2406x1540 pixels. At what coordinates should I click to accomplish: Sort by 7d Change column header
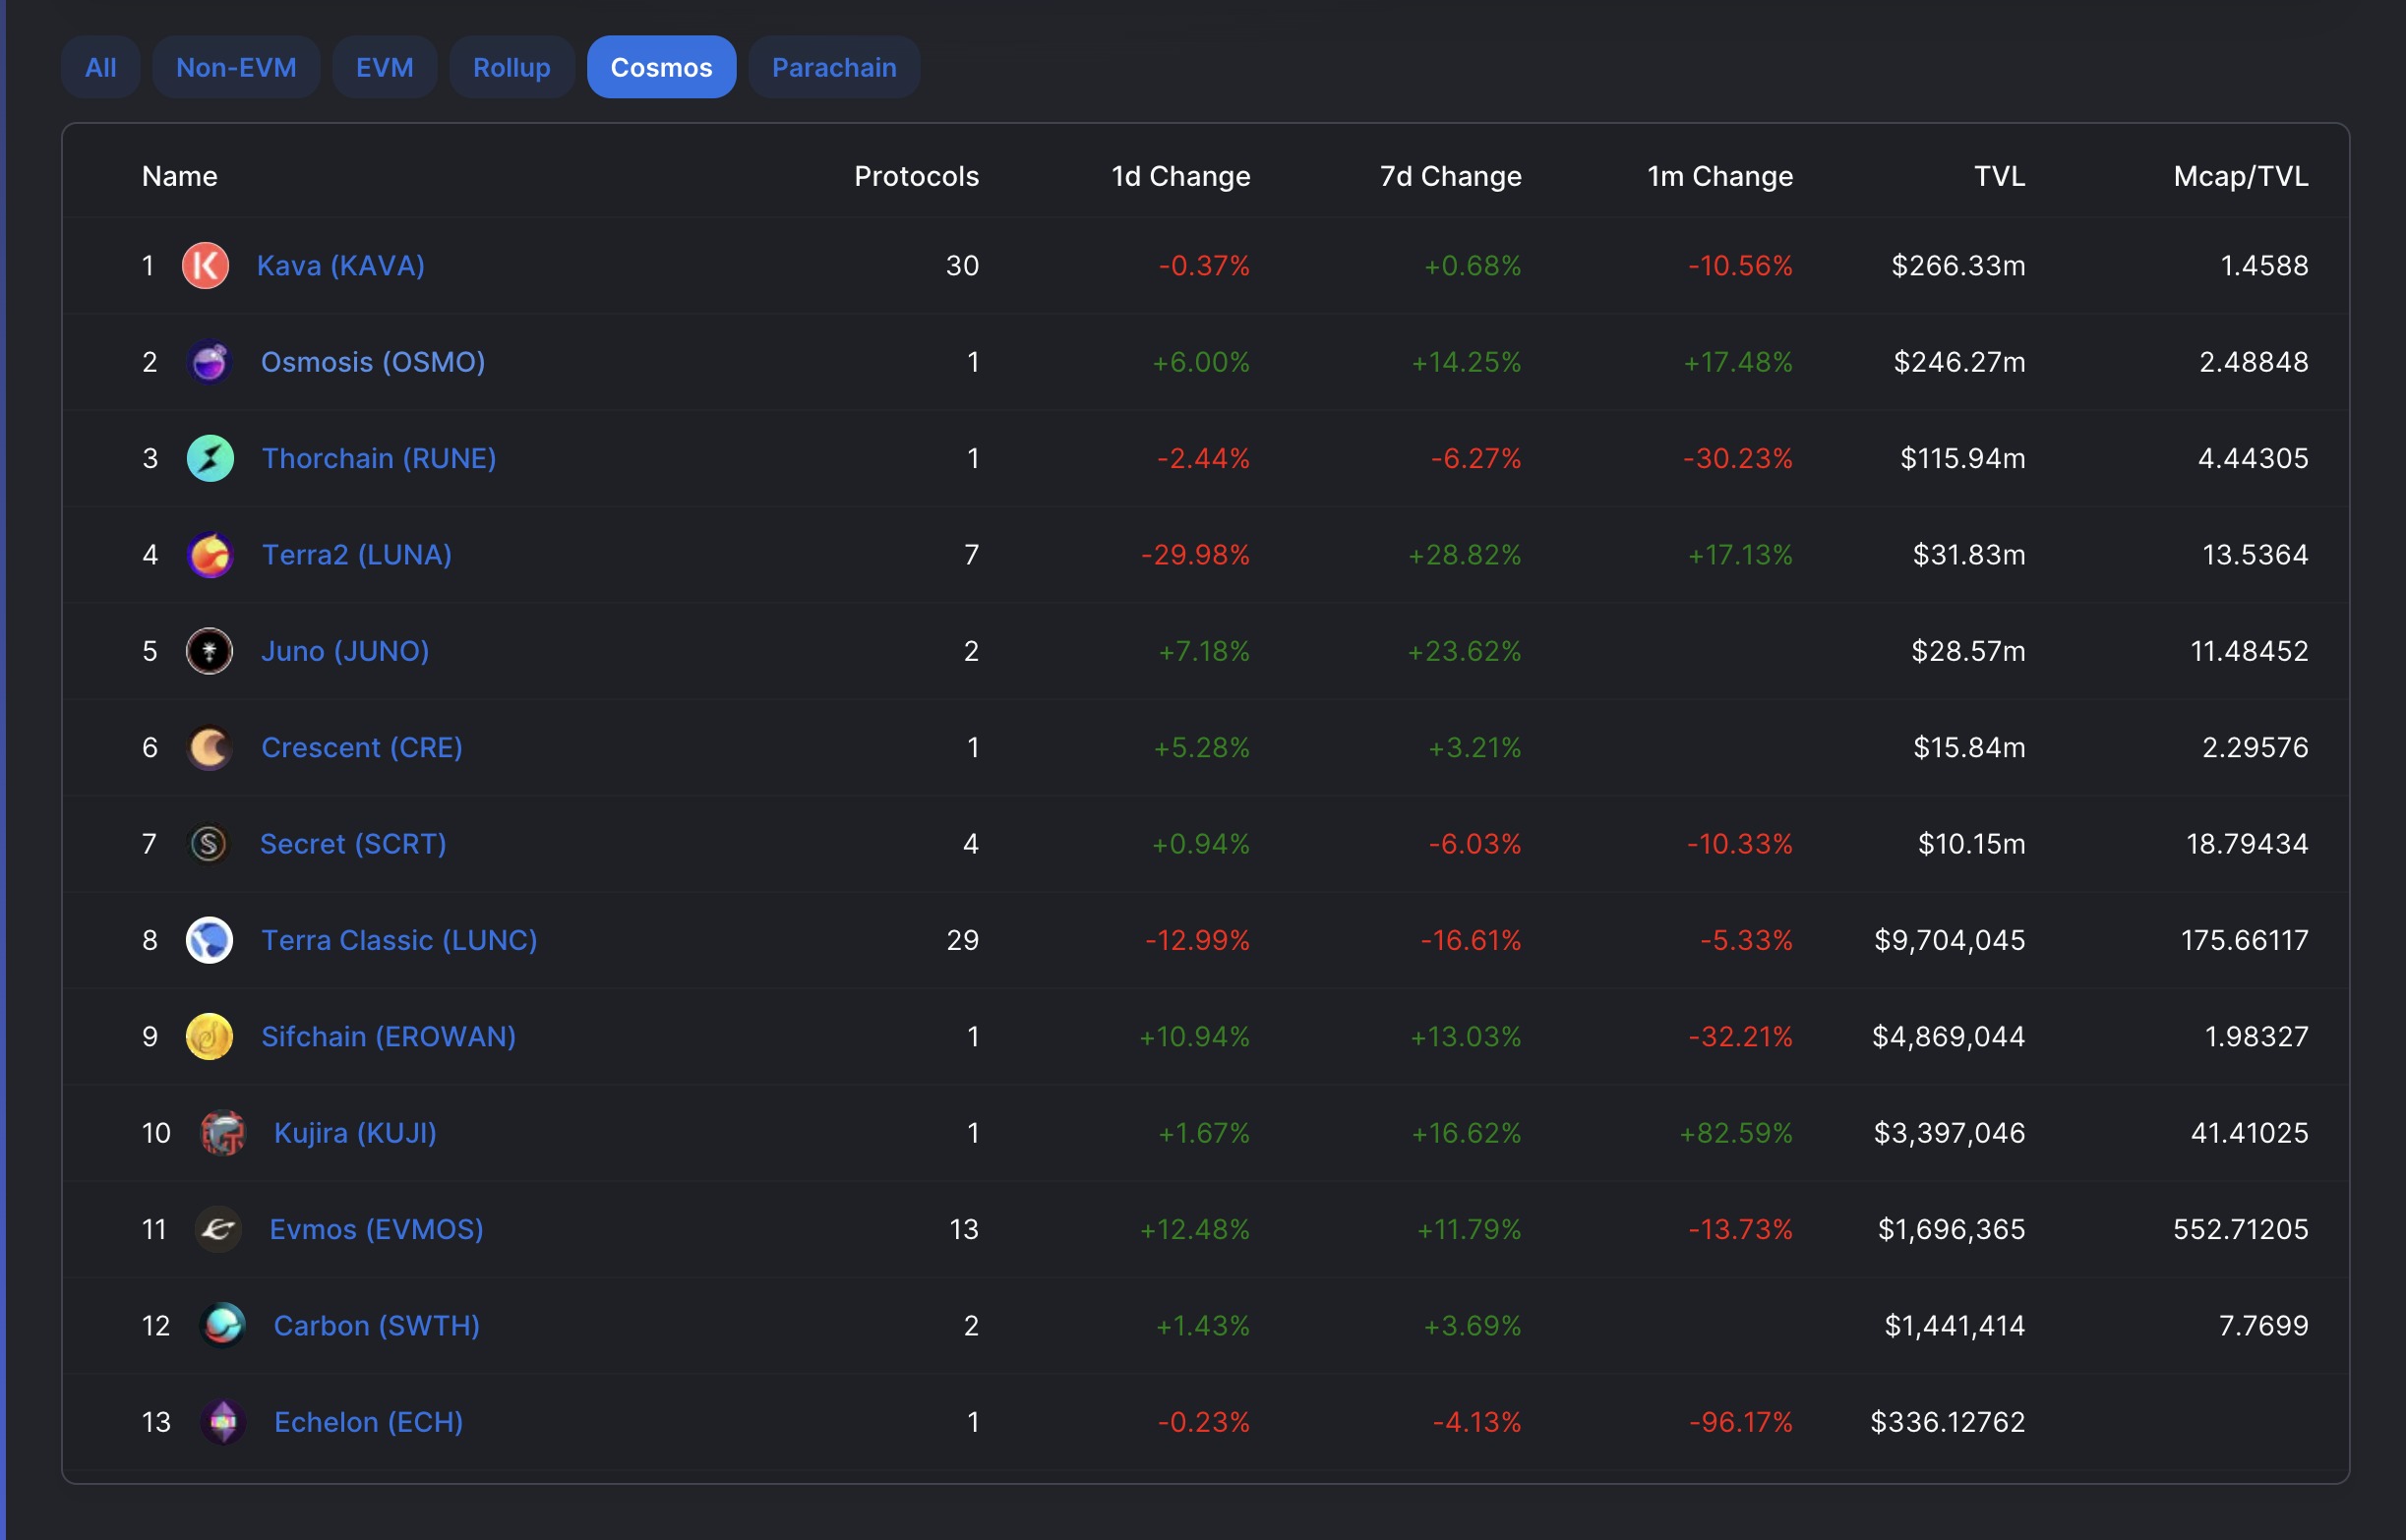tap(1450, 176)
